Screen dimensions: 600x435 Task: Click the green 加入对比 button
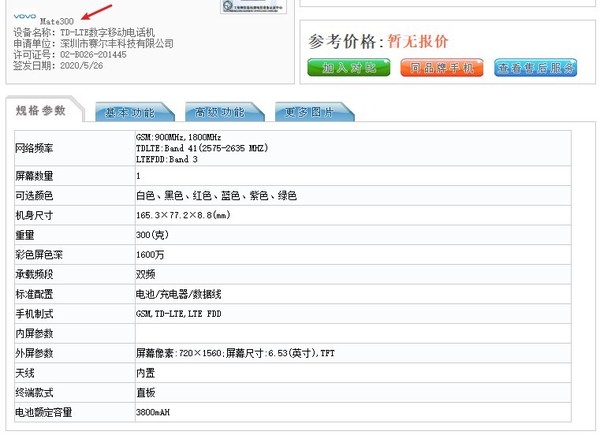click(x=349, y=68)
